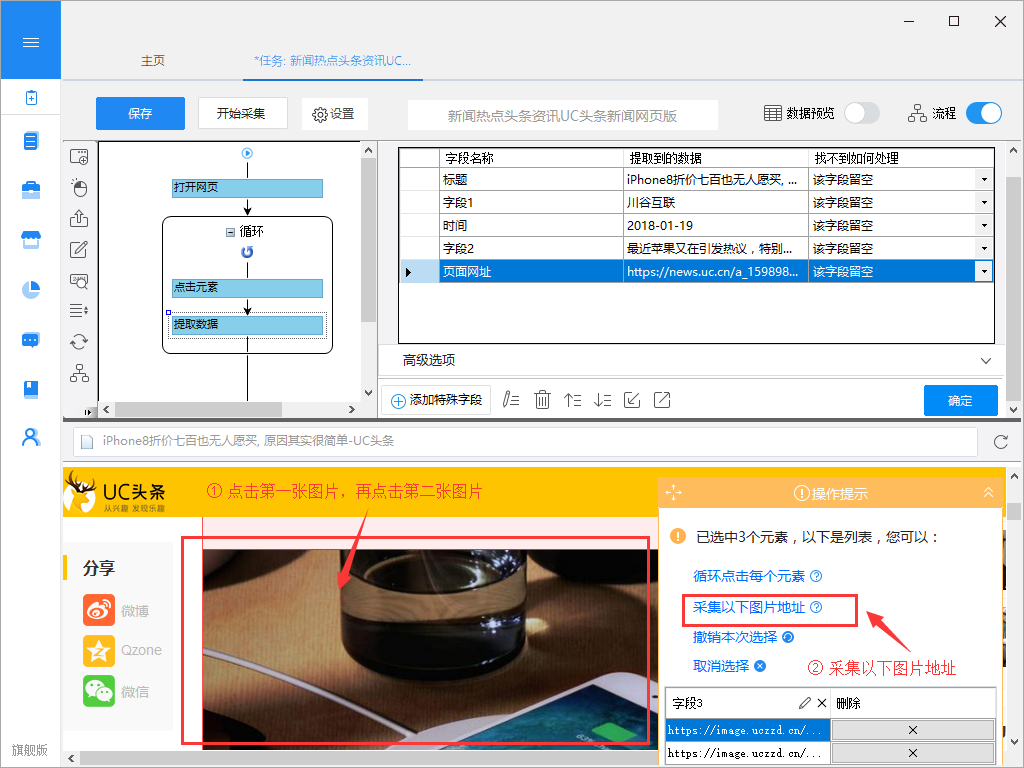
Task: Click the delete field trash icon
Action: point(542,400)
